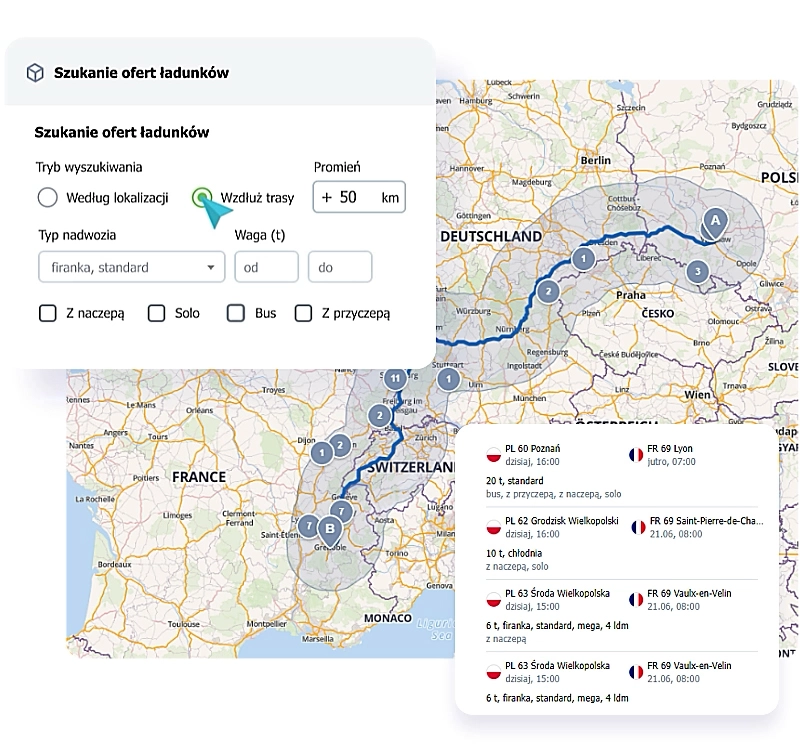
Task: Open the Poznań to Lyon offer
Action: point(621,471)
